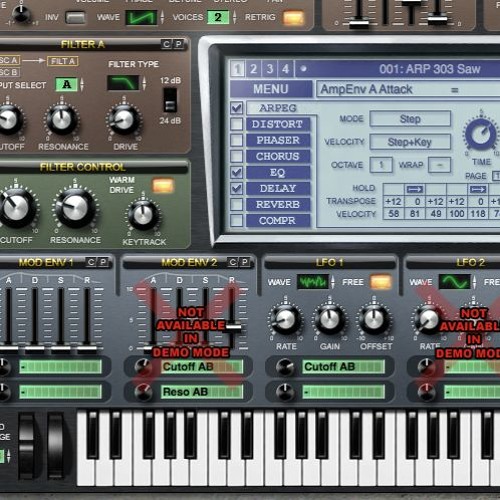The height and width of the screenshot is (500, 500).
Task: Enable the REVERB effect checkbox
Action: point(237,204)
